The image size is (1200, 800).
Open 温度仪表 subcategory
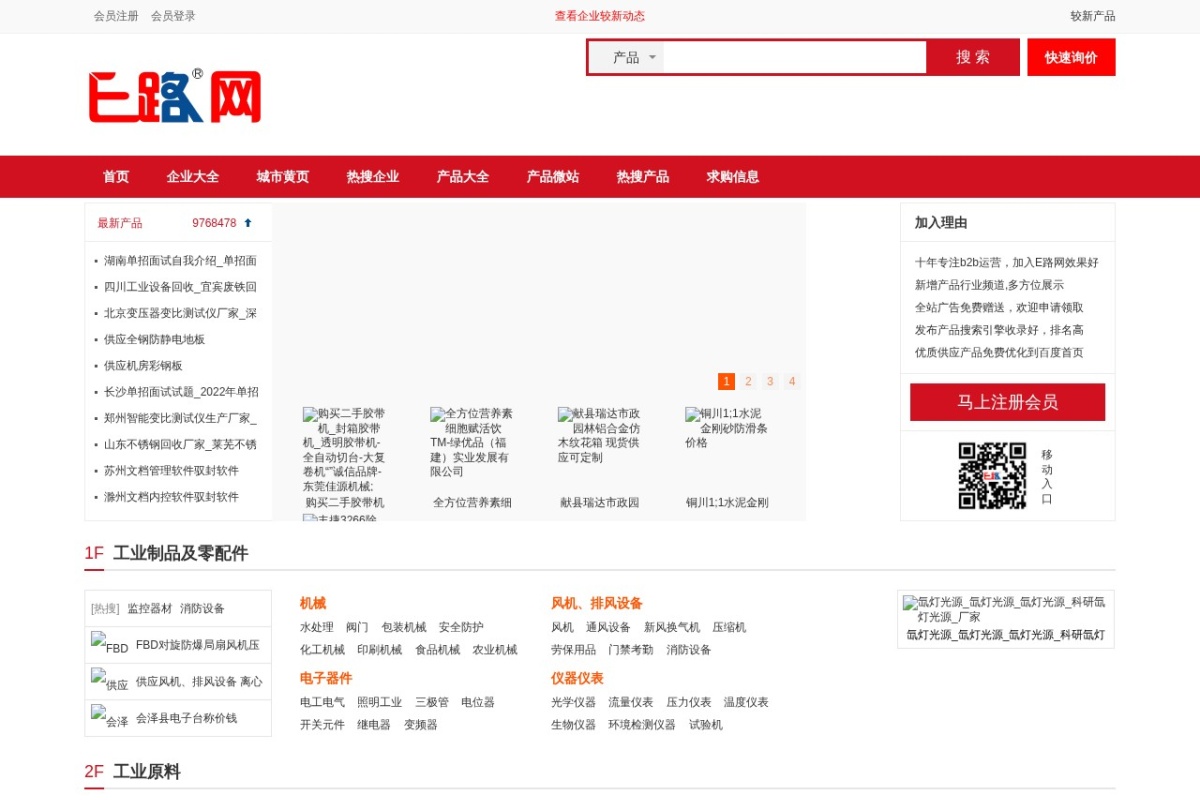(x=746, y=703)
